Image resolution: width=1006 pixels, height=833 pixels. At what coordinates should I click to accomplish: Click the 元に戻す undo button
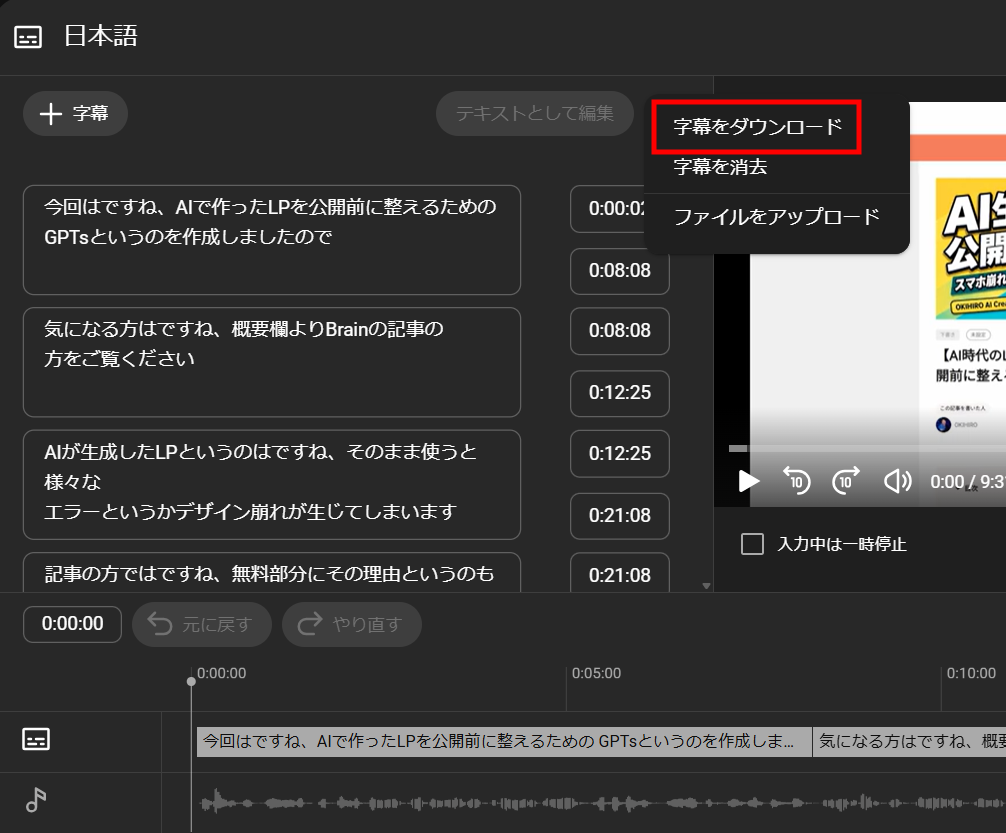[x=201, y=624]
